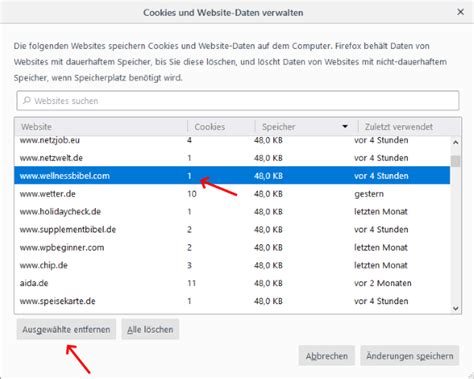Select the www.supplementbibel.de row
474x379 pixels.
(x=232, y=229)
